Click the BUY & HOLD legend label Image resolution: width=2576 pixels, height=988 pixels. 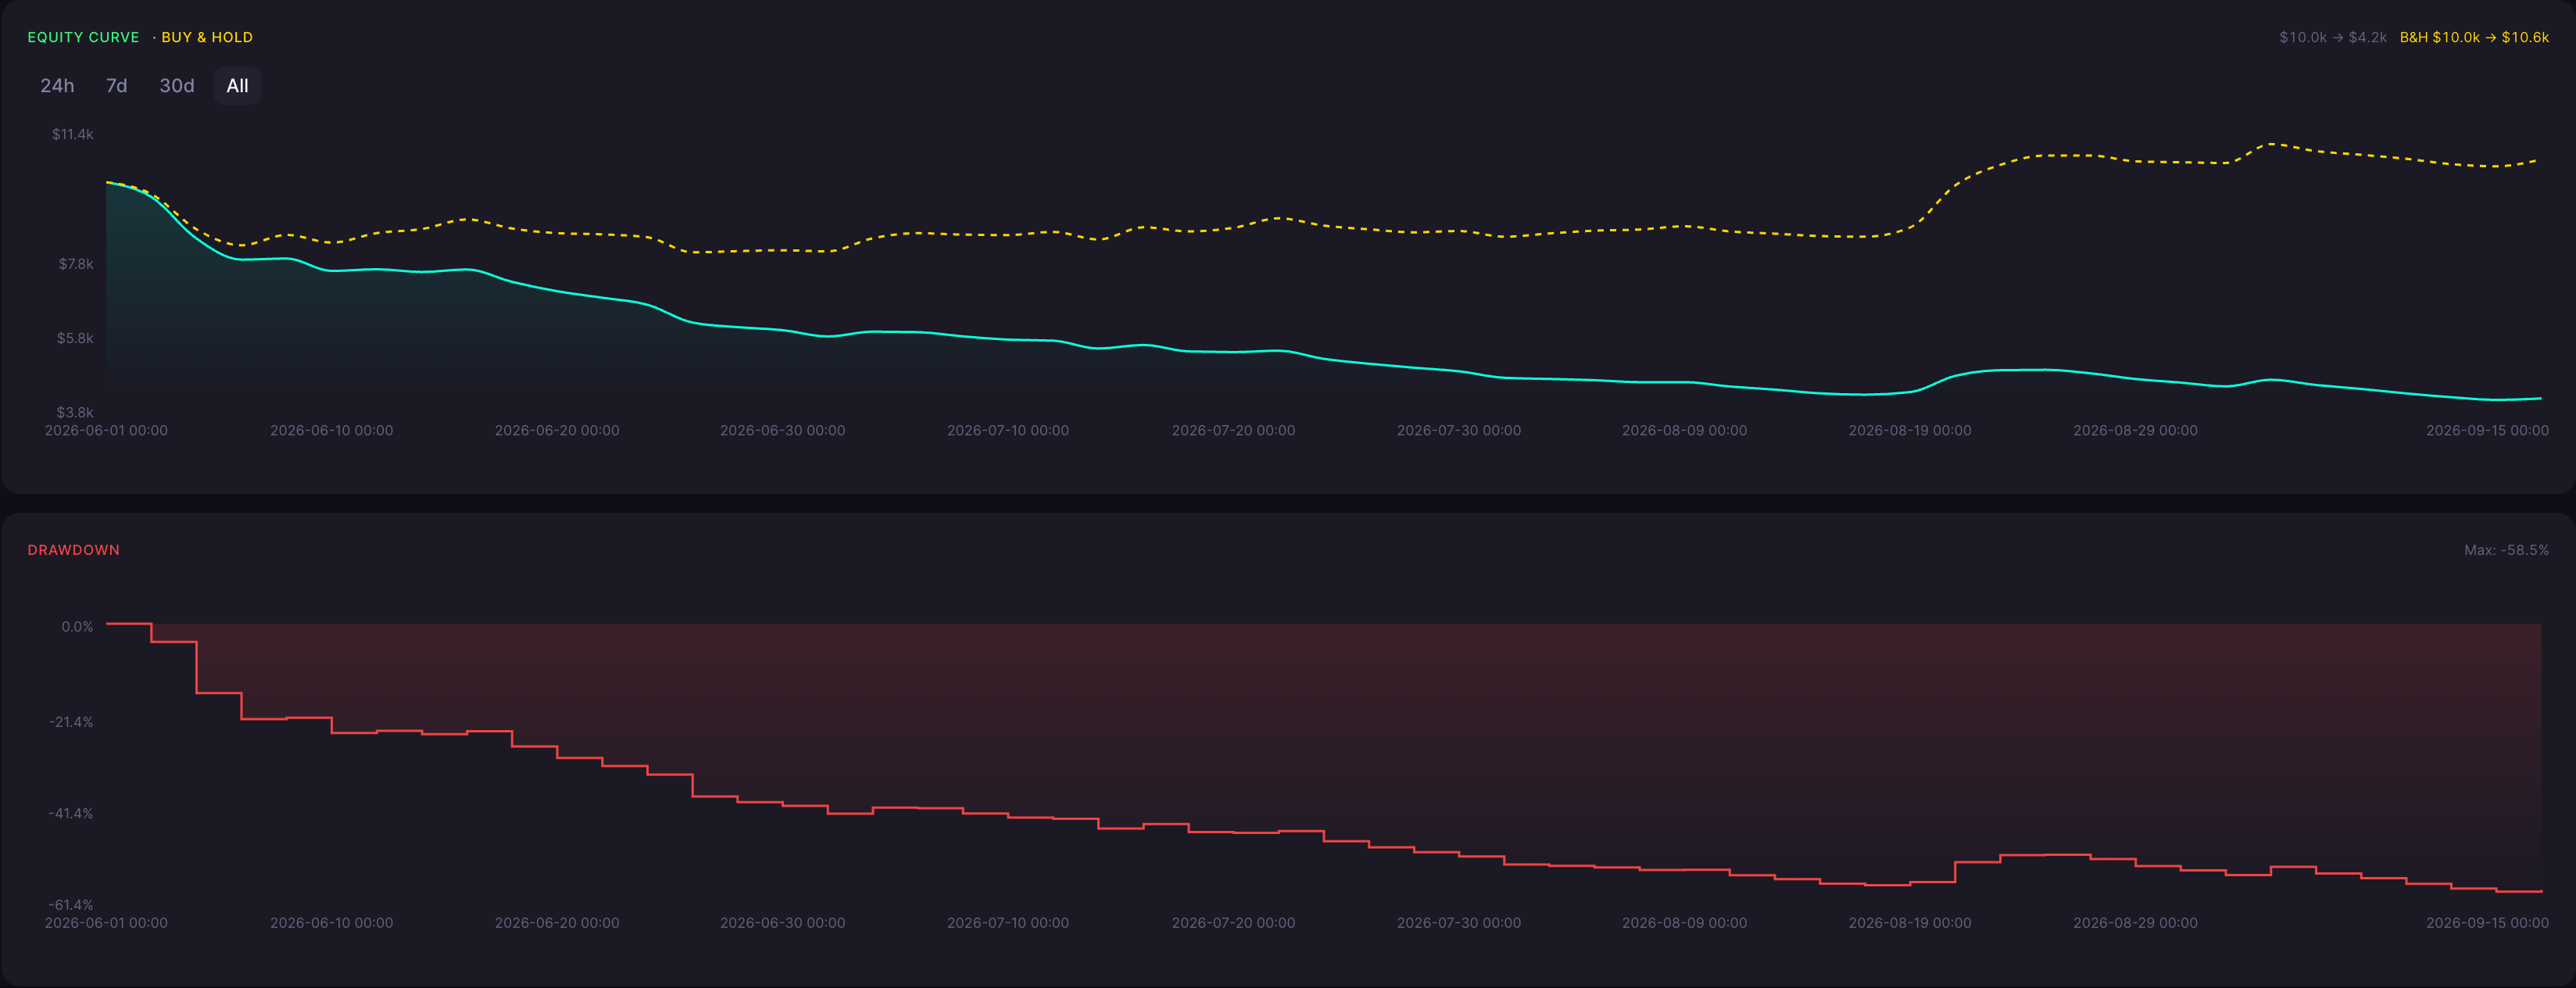click(x=207, y=37)
